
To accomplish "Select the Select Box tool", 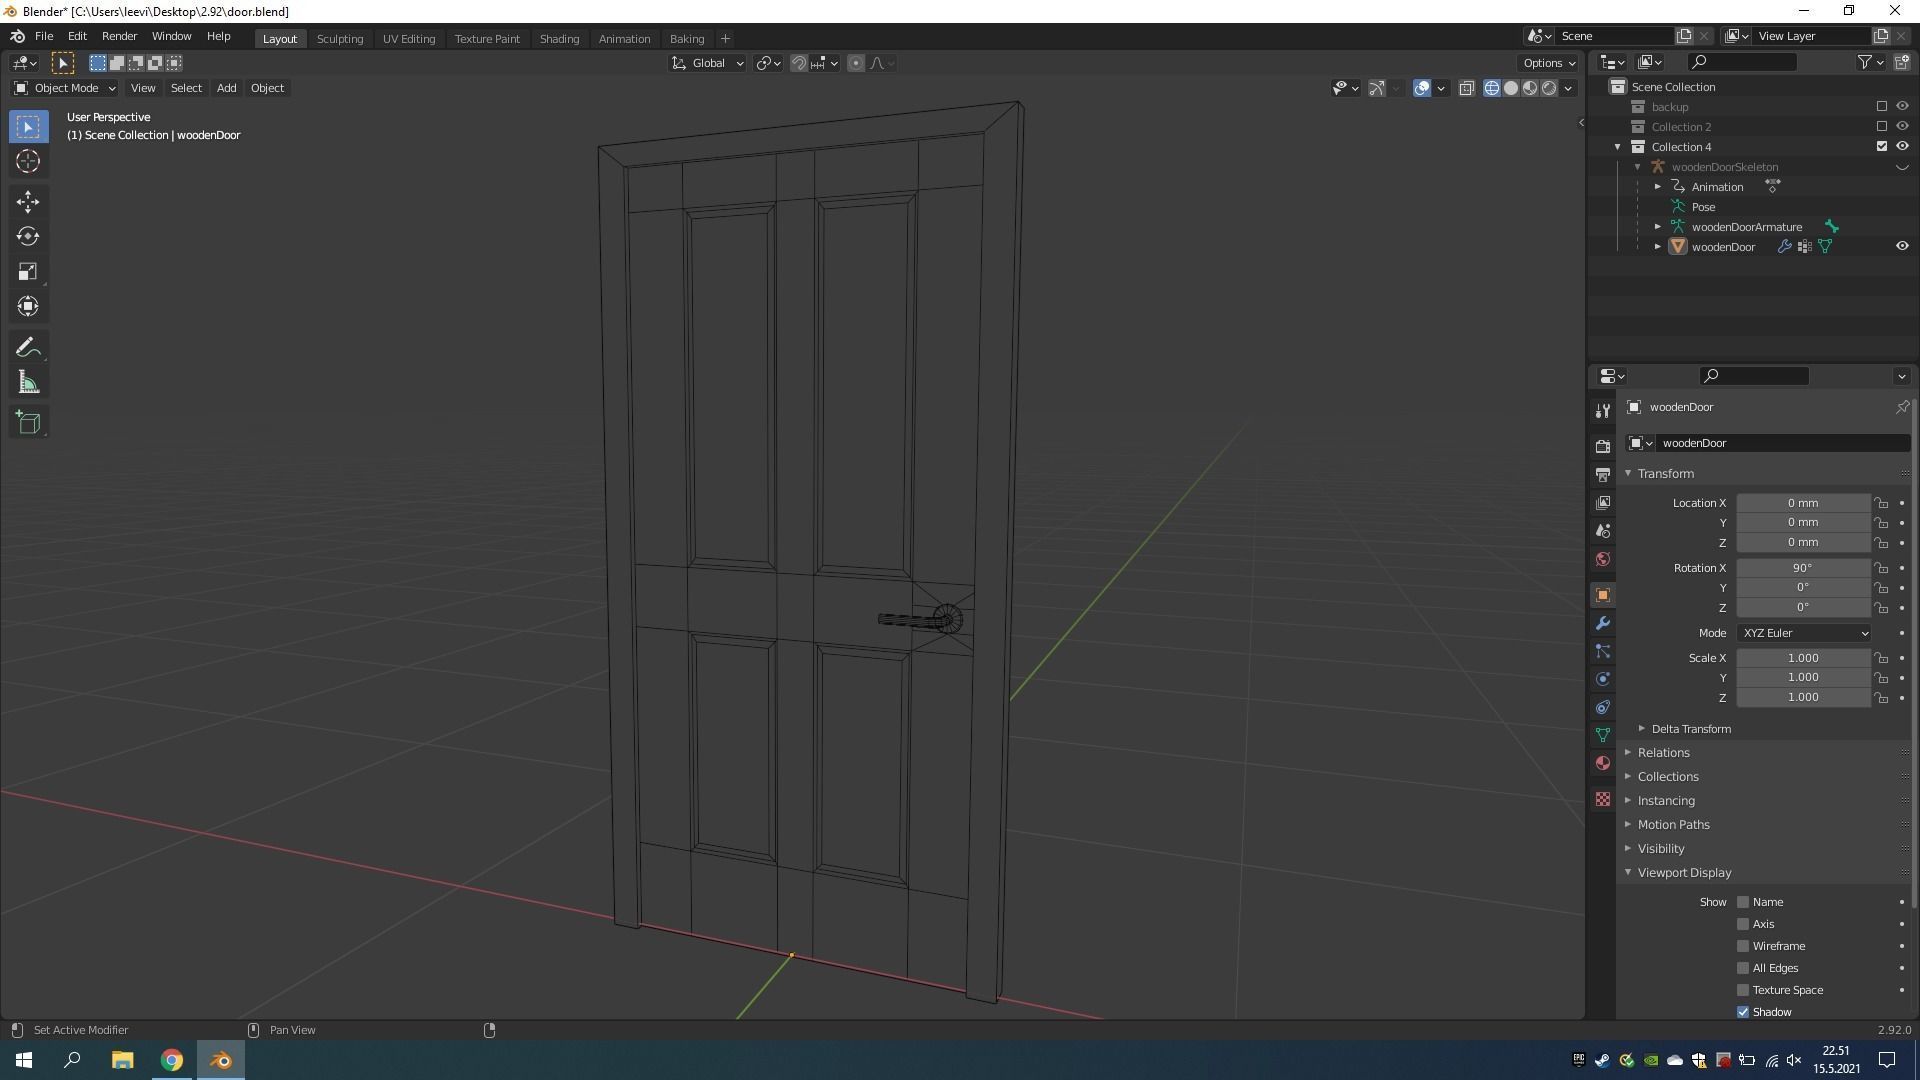I will pyautogui.click(x=28, y=127).
